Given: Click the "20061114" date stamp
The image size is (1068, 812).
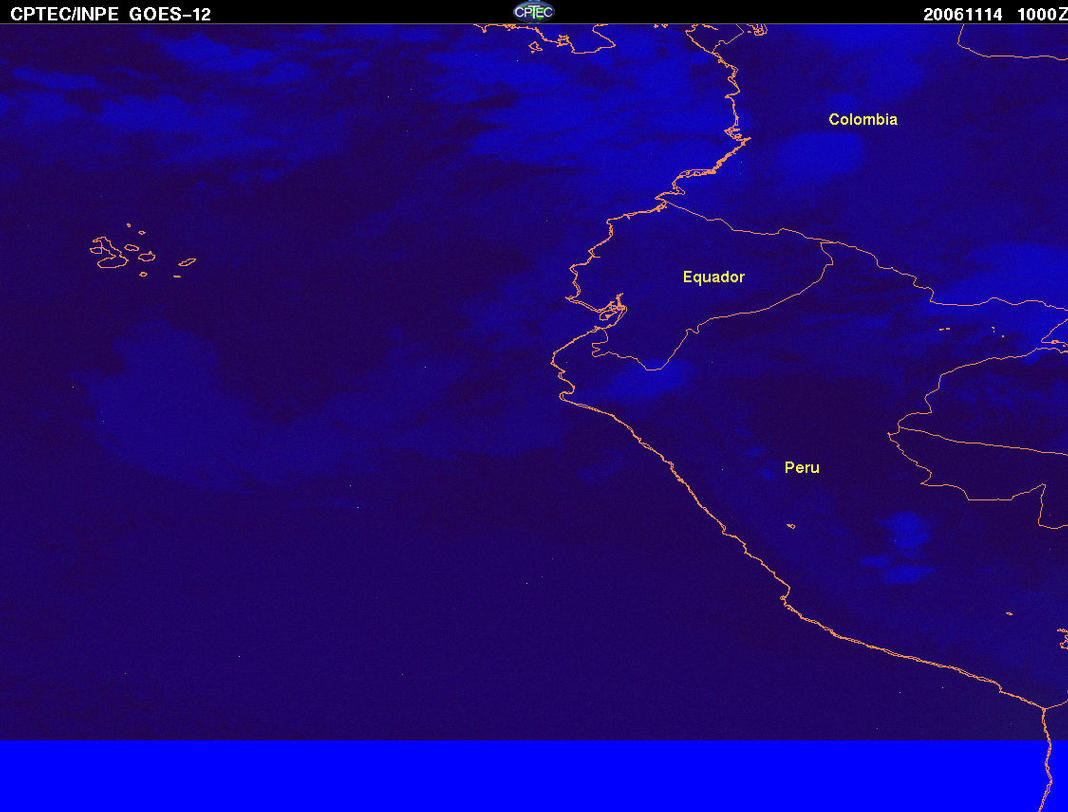Looking at the screenshot, I should pyautogui.click(x=962, y=14).
